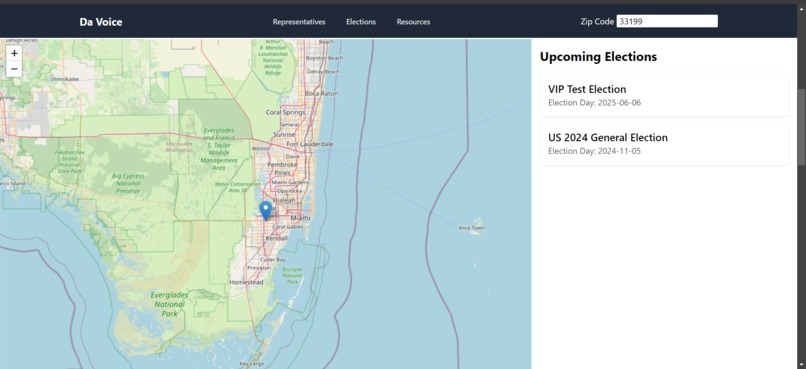The image size is (806, 369).
Task: Click the Princeton map label
Action: coord(259,268)
